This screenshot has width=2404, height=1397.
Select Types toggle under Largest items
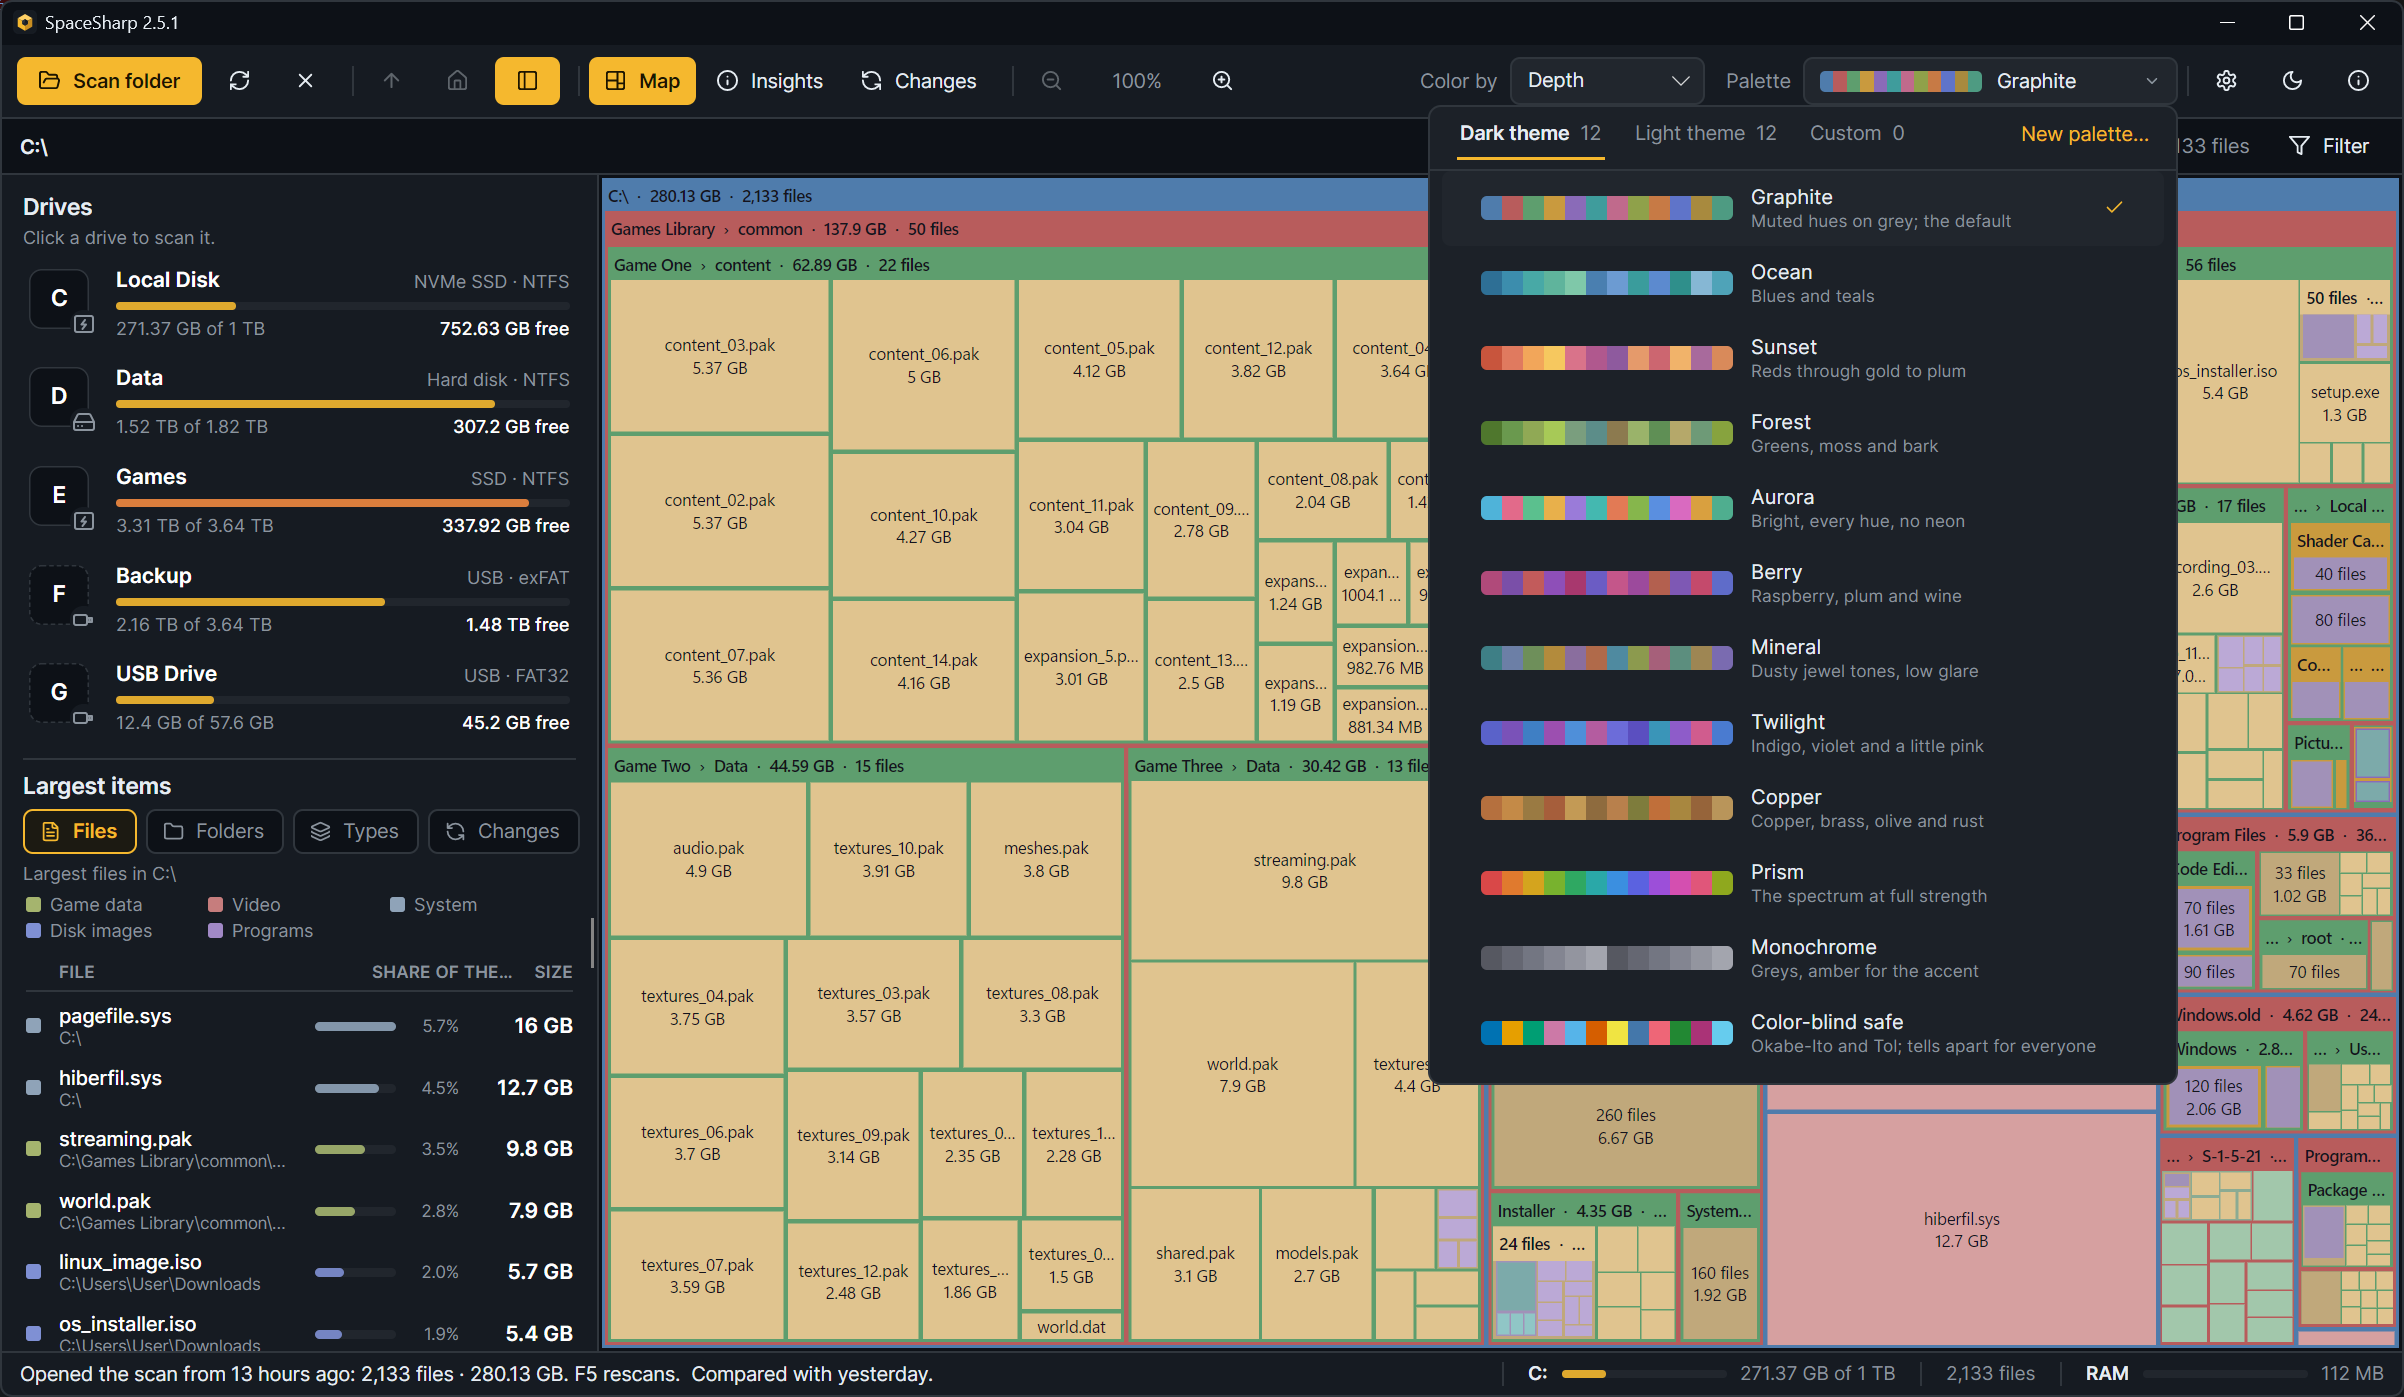point(355,832)
